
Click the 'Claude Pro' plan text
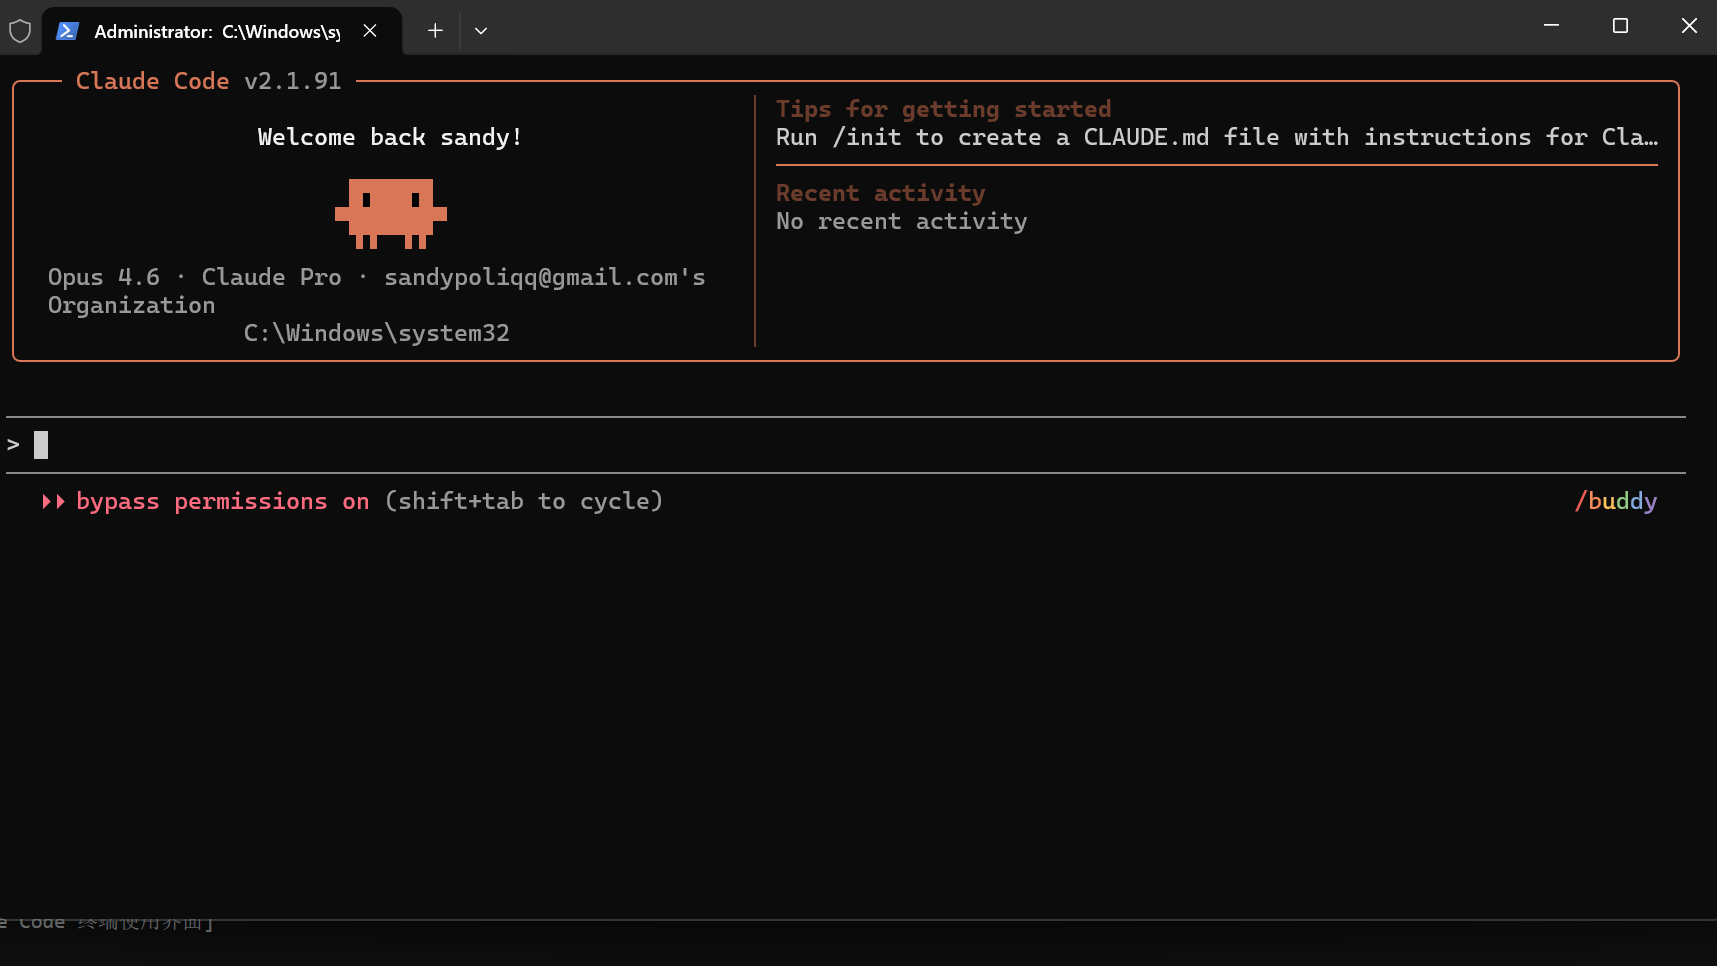tap(272, 277)
